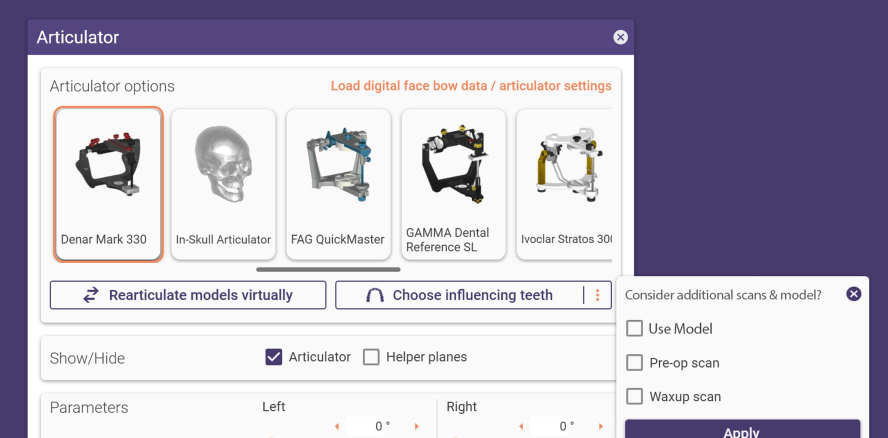Click the articulator list horizontal scrollbar
The width and height of the screenshot is (888, 438).
point(328,269)
